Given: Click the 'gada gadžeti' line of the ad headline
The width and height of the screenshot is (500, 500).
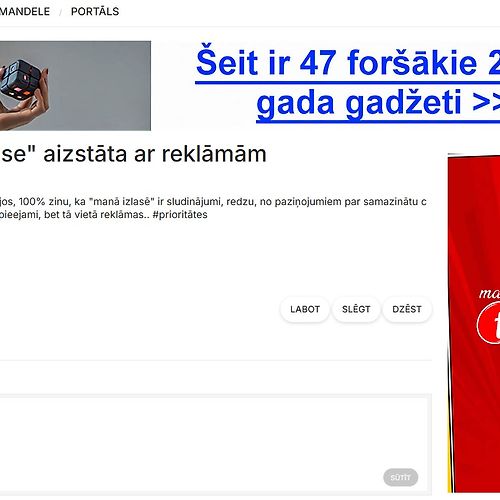Looking at the screenshot, I should click(x=378, y=102).
